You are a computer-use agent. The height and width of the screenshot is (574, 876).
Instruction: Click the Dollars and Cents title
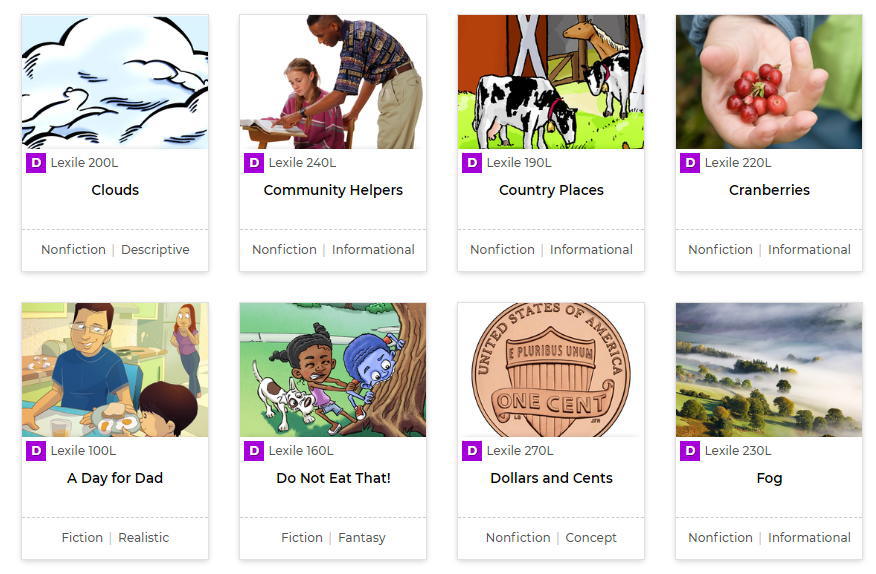551,478
